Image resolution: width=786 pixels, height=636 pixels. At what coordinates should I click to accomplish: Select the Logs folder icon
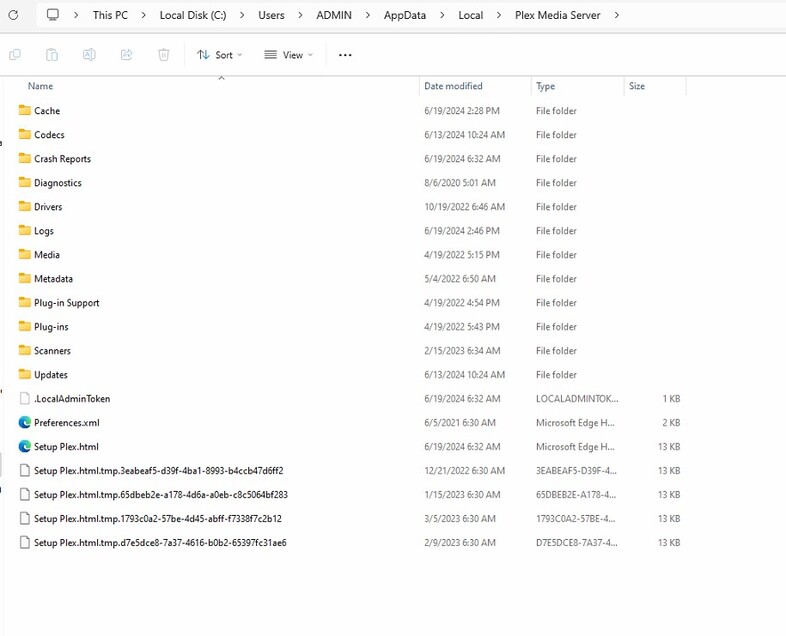[x=25, y=231]
